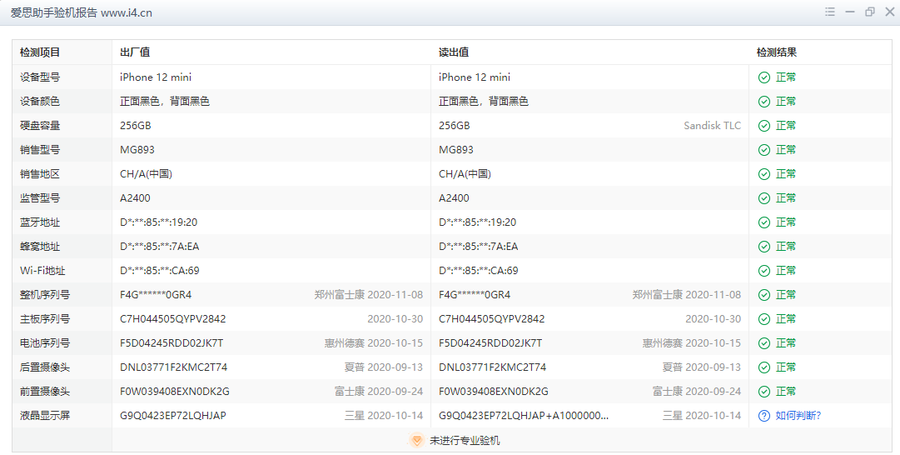Click the green check icon for 整机序列号 row
This screenshot has height=455, width=900.
pyautogui.click(x=764, y=295)
